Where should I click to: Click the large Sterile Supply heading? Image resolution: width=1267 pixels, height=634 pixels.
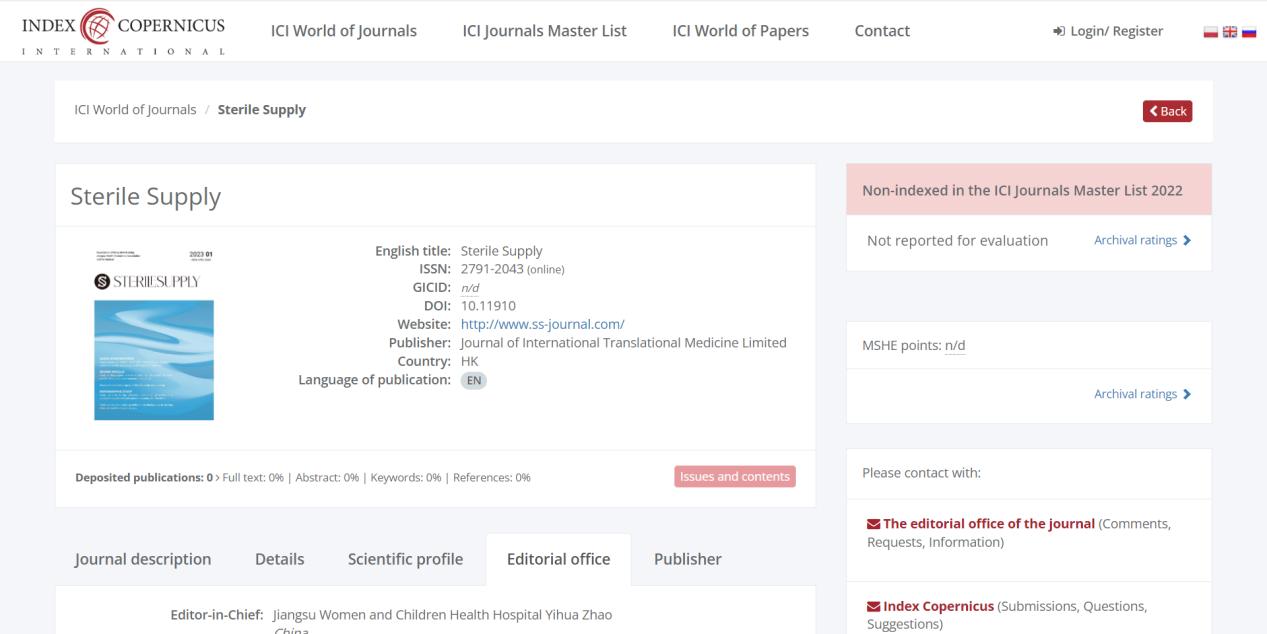(145, 198)
